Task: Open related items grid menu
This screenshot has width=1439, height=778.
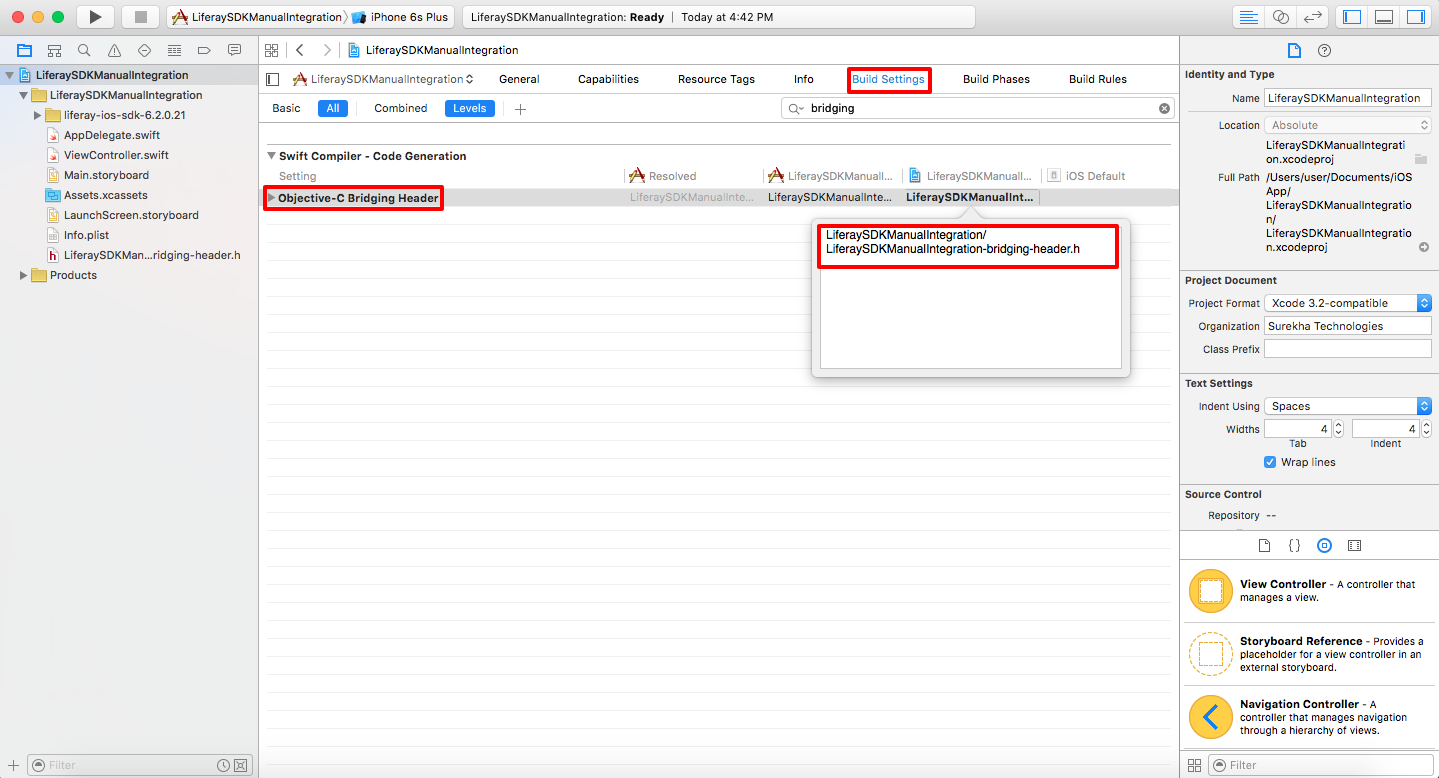Action: 271,50
